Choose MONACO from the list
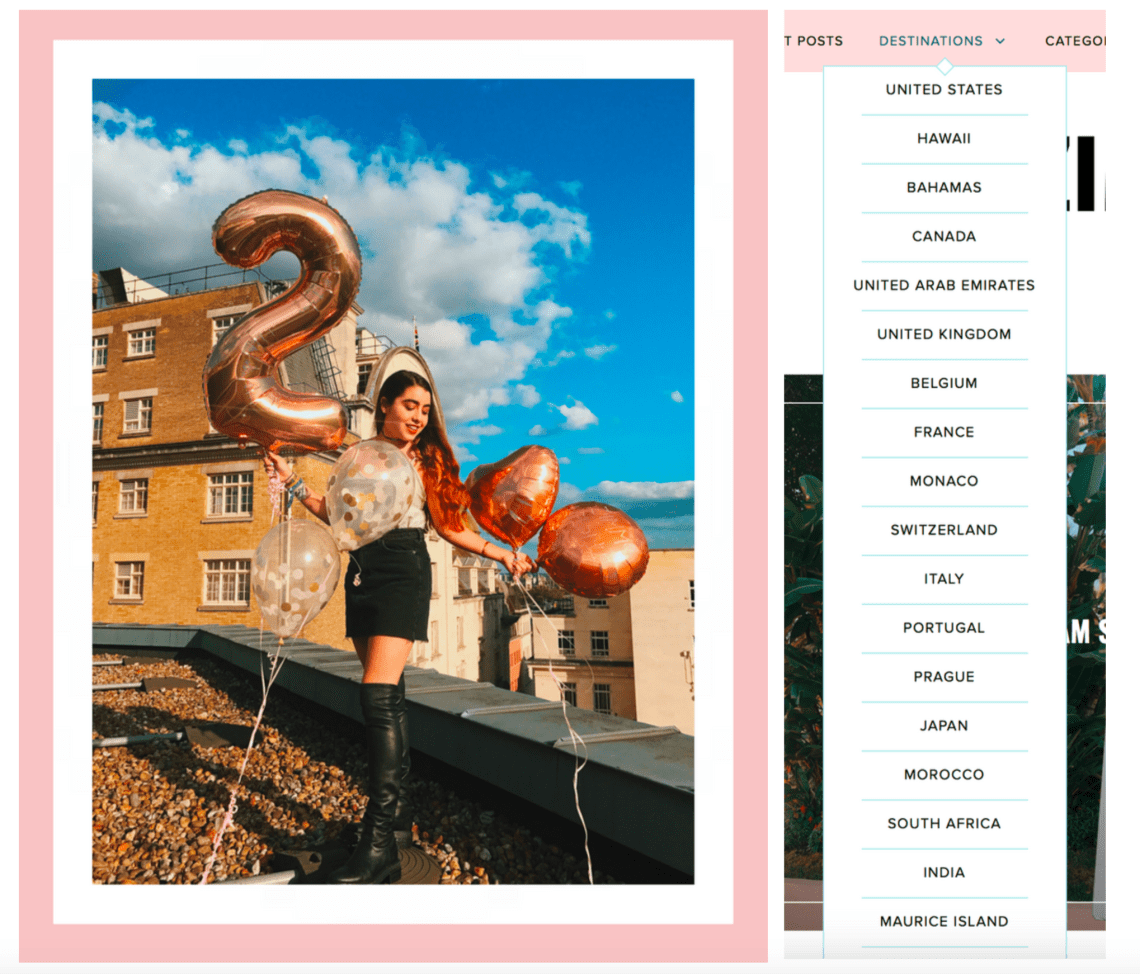 (x=943, y=481)
